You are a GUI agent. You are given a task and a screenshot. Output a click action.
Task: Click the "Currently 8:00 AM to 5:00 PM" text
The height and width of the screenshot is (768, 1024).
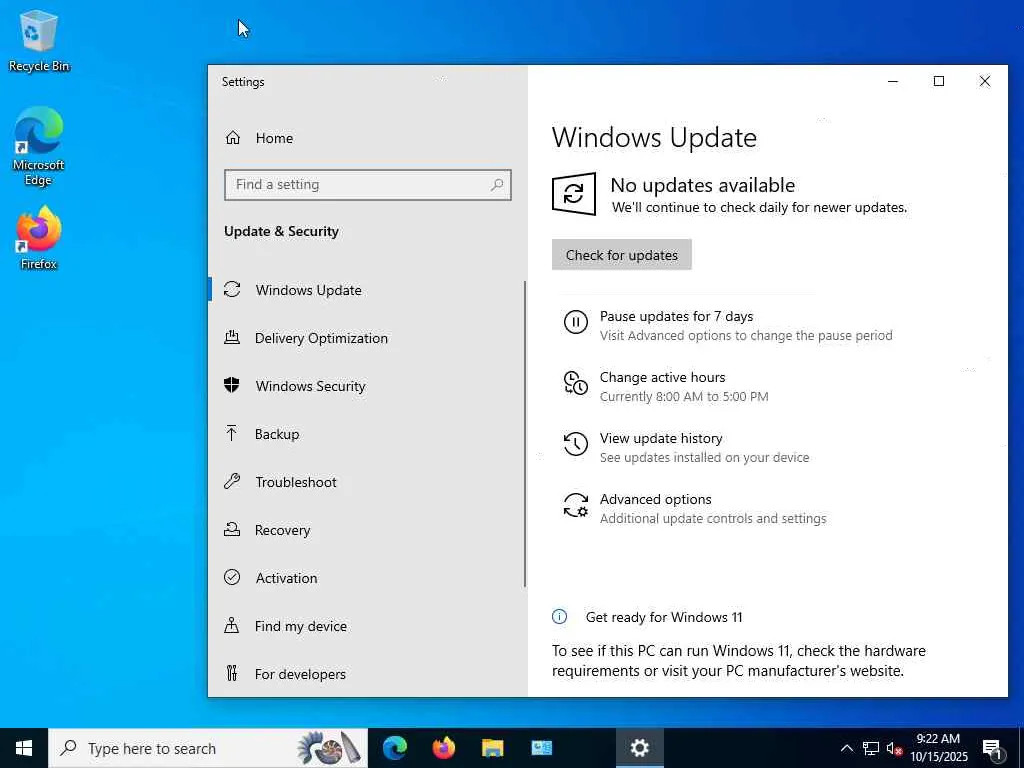click(684, 396)
